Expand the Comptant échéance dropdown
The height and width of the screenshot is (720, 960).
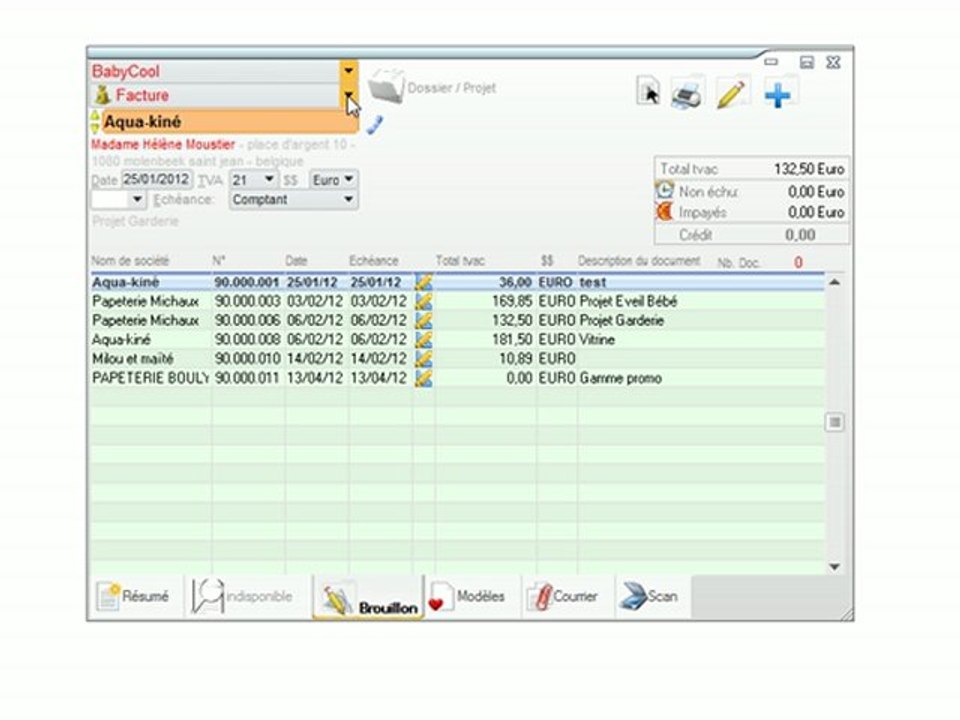(x=294, y=200)
